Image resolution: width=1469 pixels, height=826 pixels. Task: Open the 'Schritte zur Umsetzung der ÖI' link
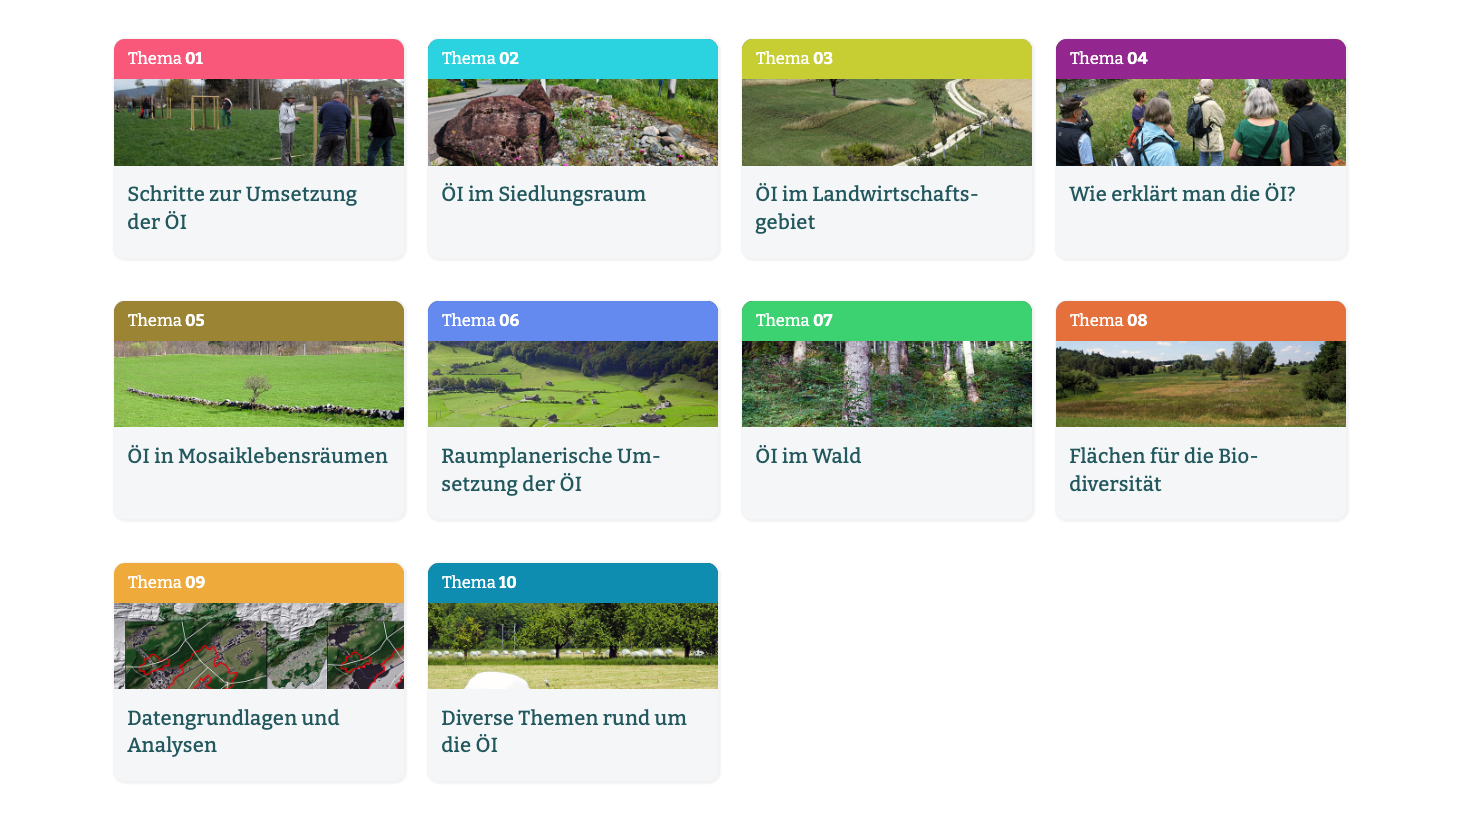pyautogui.click(x=242, y=208)
